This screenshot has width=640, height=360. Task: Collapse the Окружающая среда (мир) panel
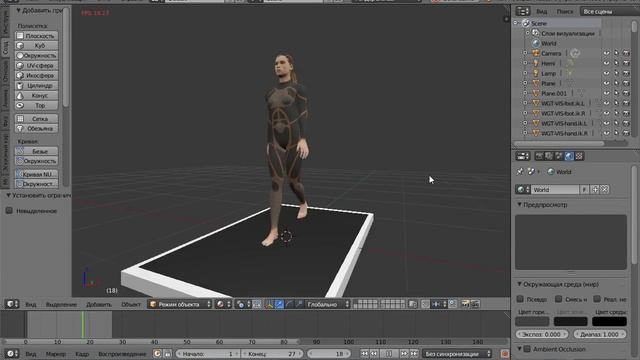(520, 284)
